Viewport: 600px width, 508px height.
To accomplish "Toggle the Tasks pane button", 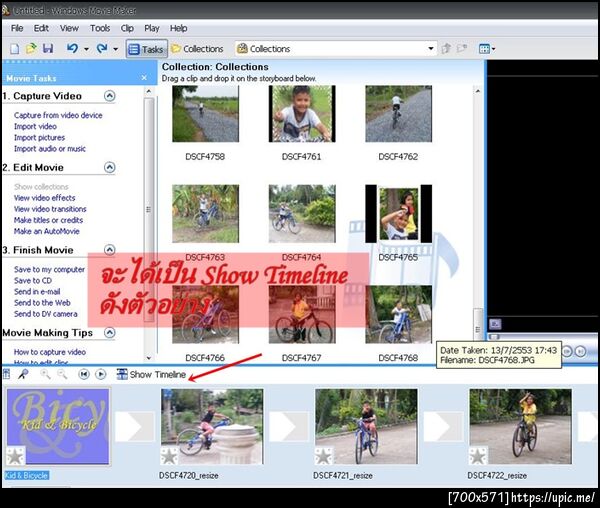I will tap(147, 49).
